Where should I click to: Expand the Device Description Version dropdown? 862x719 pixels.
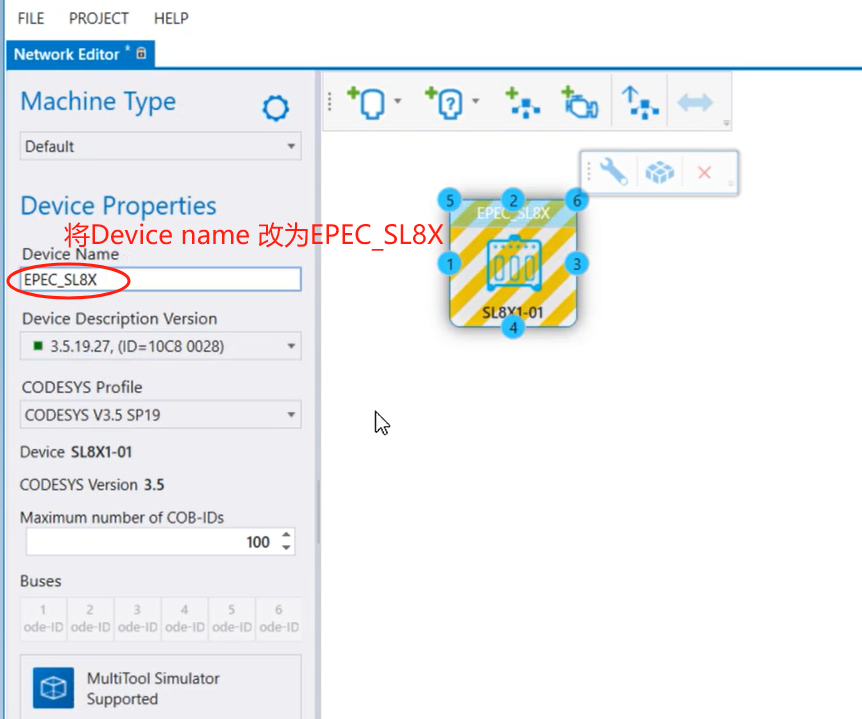(161, 347)
